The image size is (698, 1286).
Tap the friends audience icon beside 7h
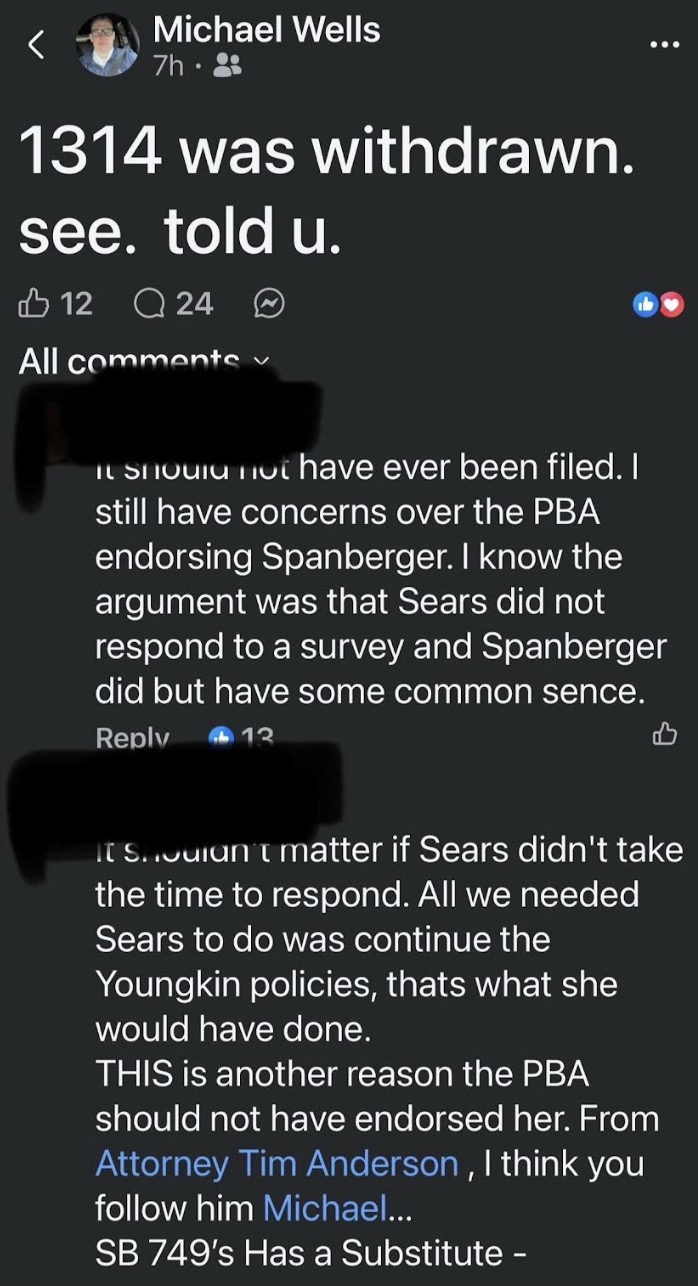(227, 67)
